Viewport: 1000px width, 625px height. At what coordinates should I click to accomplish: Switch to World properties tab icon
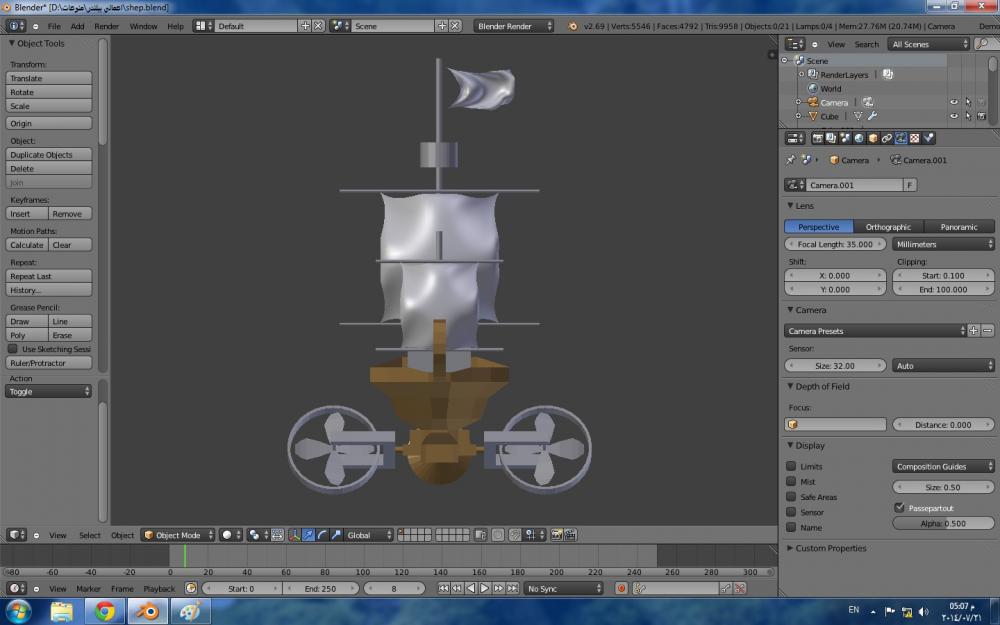click(859, 138)
